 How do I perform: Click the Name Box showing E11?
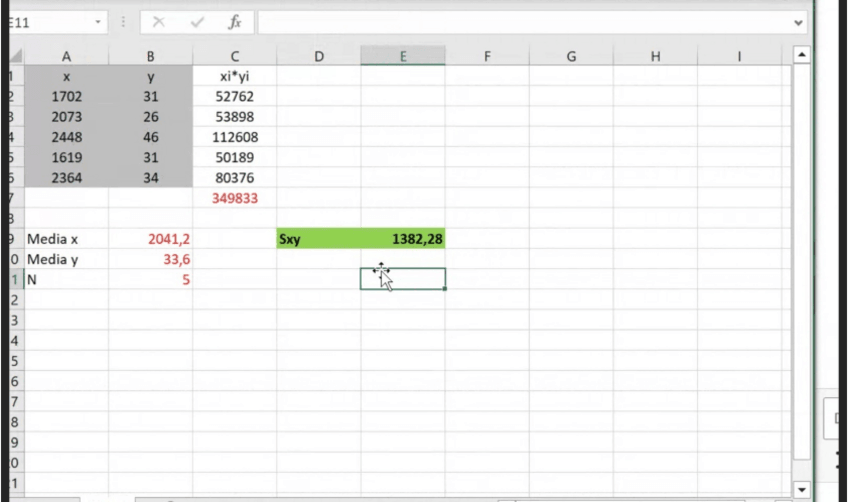[50, 22]
